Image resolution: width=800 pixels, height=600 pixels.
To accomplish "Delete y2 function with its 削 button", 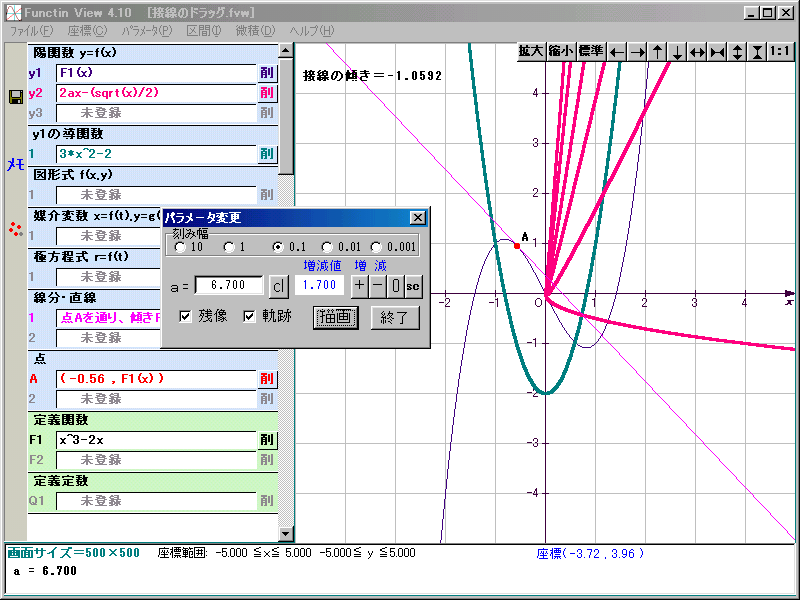I will (x=267, y=93).
